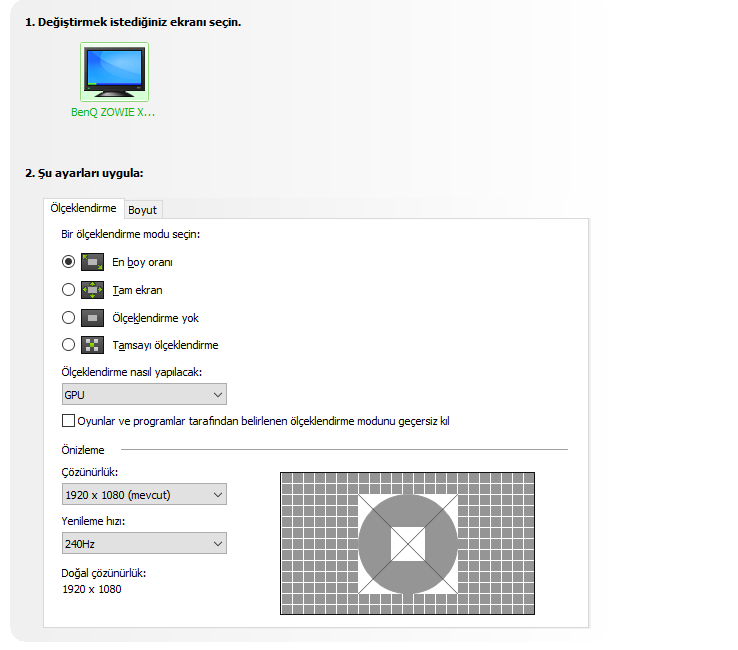
Task: Click the En boy oranı label
Action: coord(143,262)
